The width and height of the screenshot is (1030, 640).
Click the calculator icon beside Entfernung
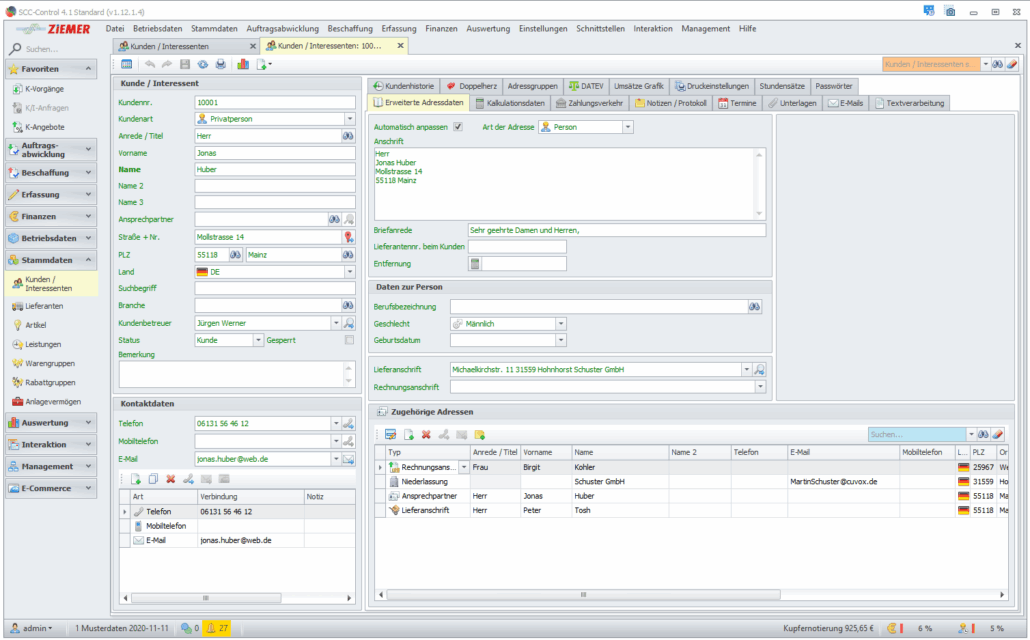coord(475,264)
